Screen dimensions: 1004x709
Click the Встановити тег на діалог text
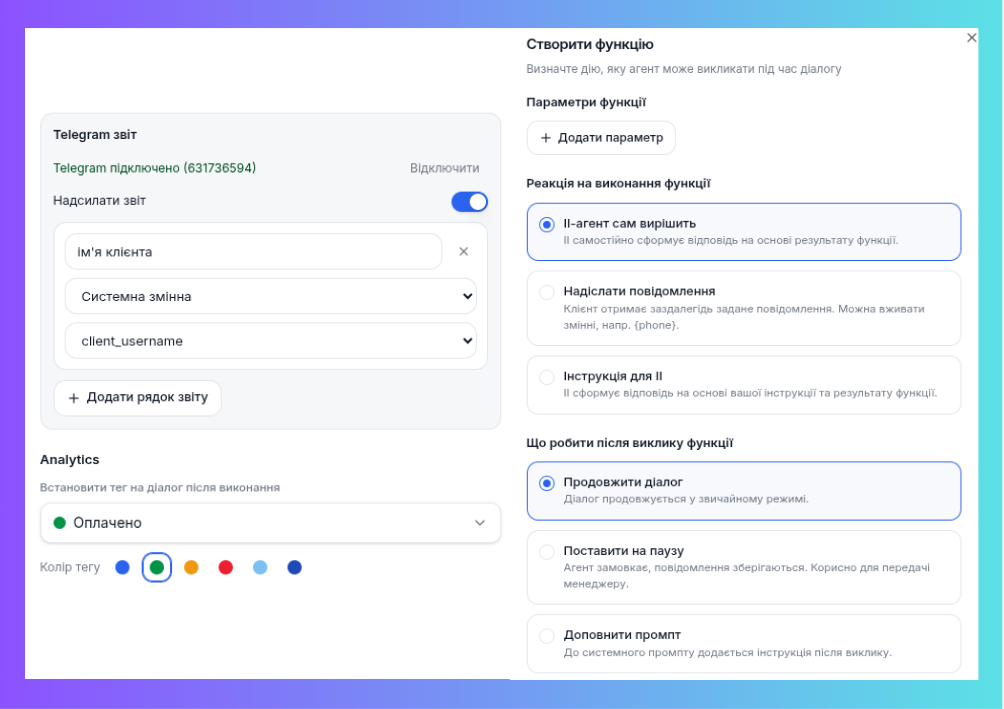pyautogui.click(x=160, y=487)
